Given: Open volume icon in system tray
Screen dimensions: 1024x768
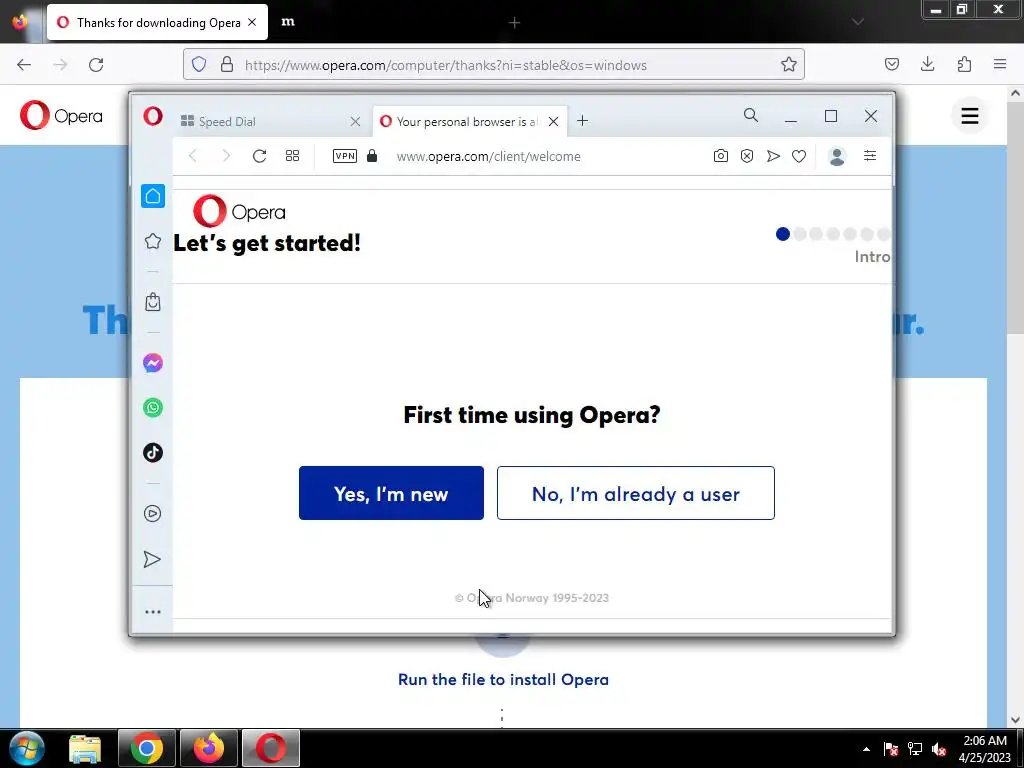Looking at the screenshot, I should pyautogui.click(x=940, y=749).
